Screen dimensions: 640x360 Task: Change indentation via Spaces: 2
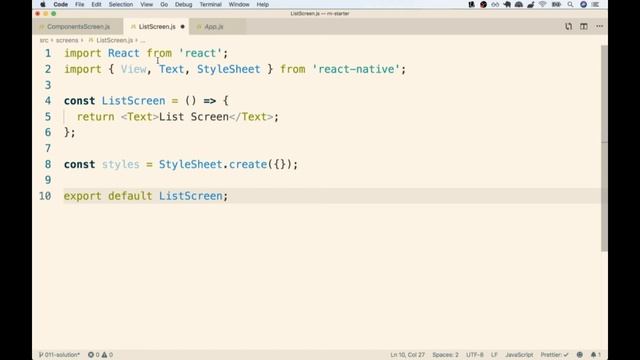[445, 355]
